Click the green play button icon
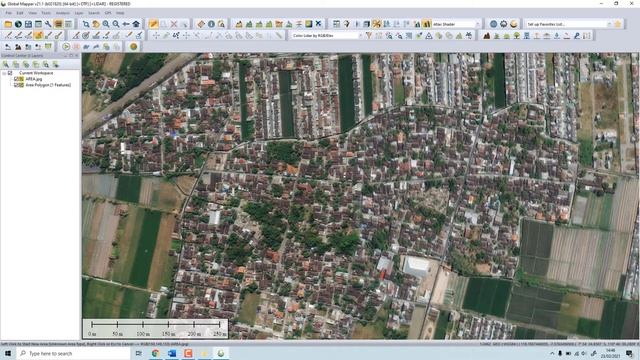 [66, 47]
